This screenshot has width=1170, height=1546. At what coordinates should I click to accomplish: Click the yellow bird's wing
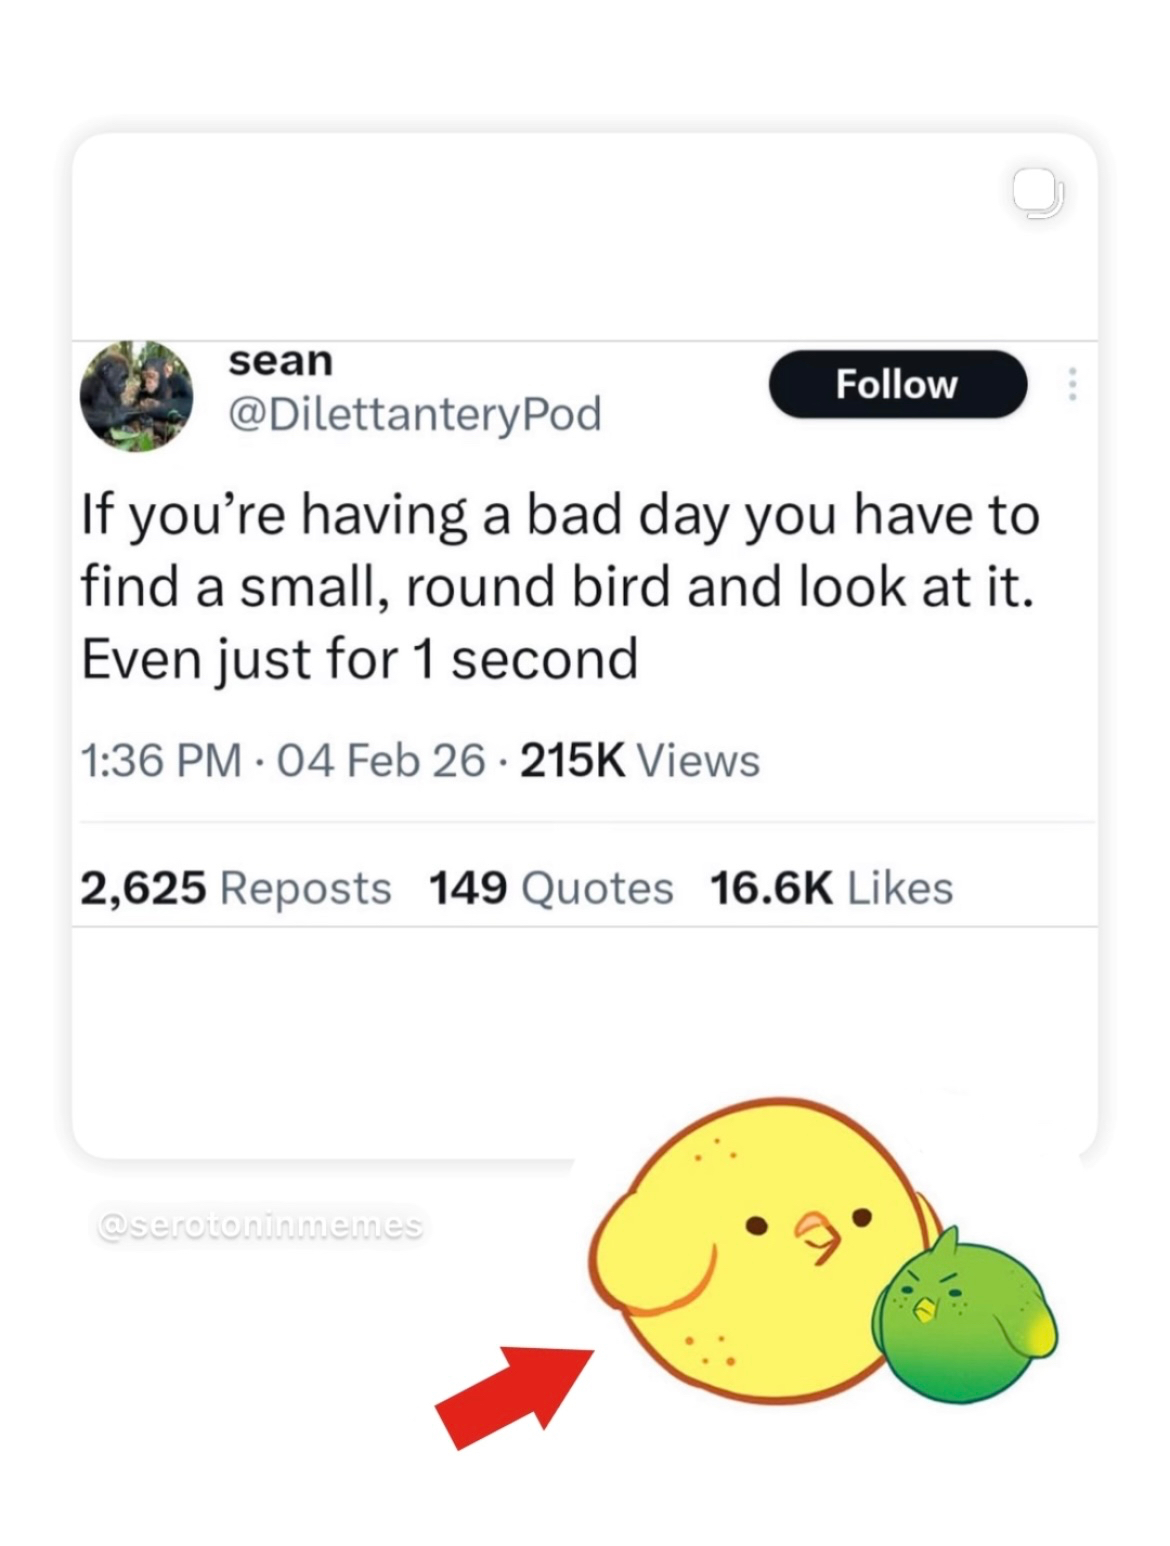tap(650, 1255)
